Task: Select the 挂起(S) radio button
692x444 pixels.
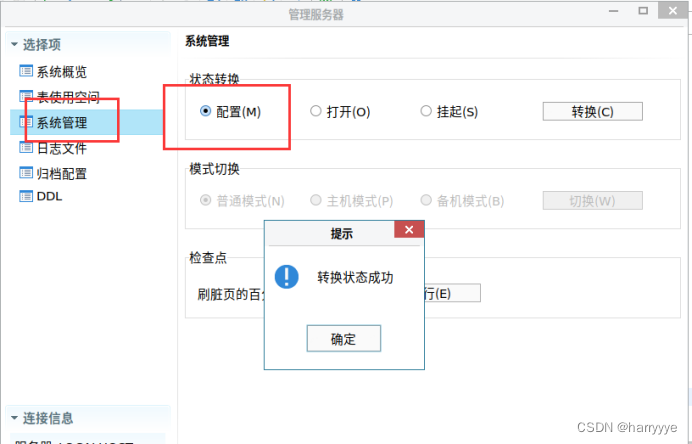Action: click(x=426, y=111)
